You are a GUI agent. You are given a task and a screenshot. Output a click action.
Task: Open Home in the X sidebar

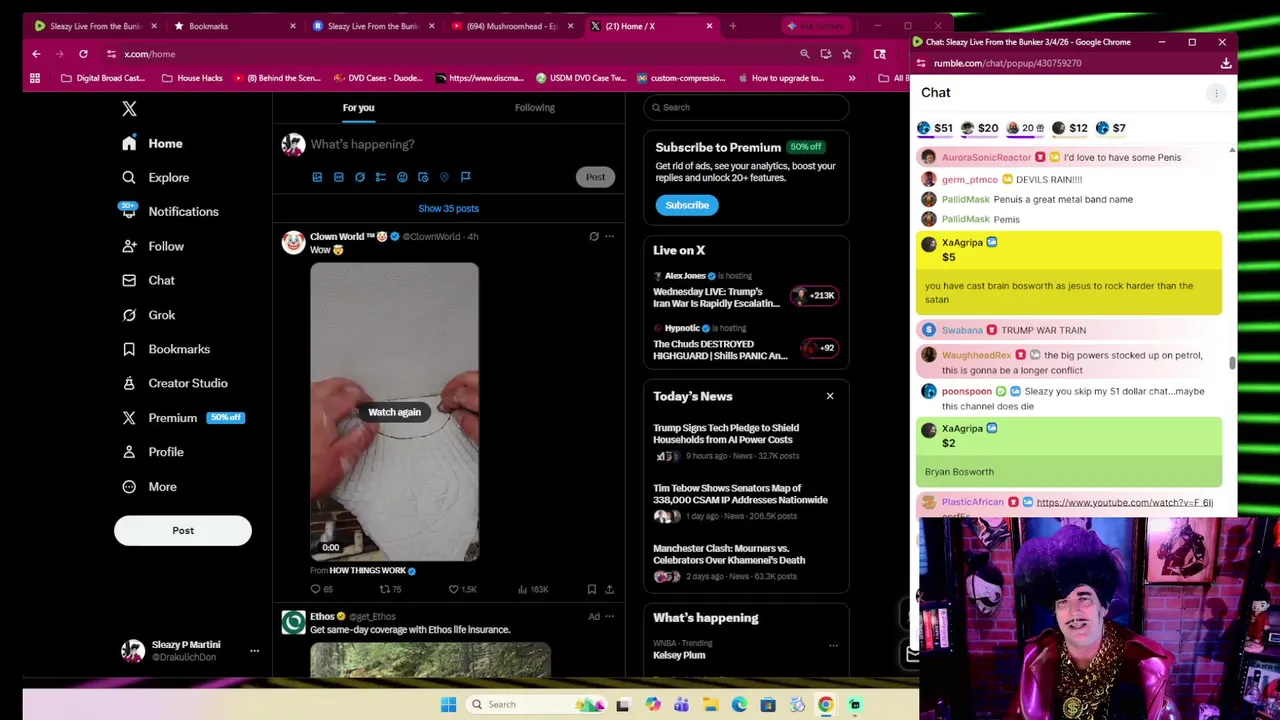[x=153, y=143]
